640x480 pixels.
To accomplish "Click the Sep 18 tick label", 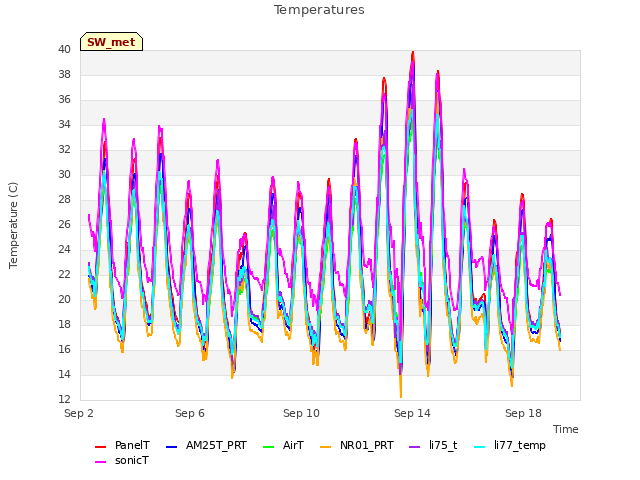I will pyautogui.click(x=523, y=413).
